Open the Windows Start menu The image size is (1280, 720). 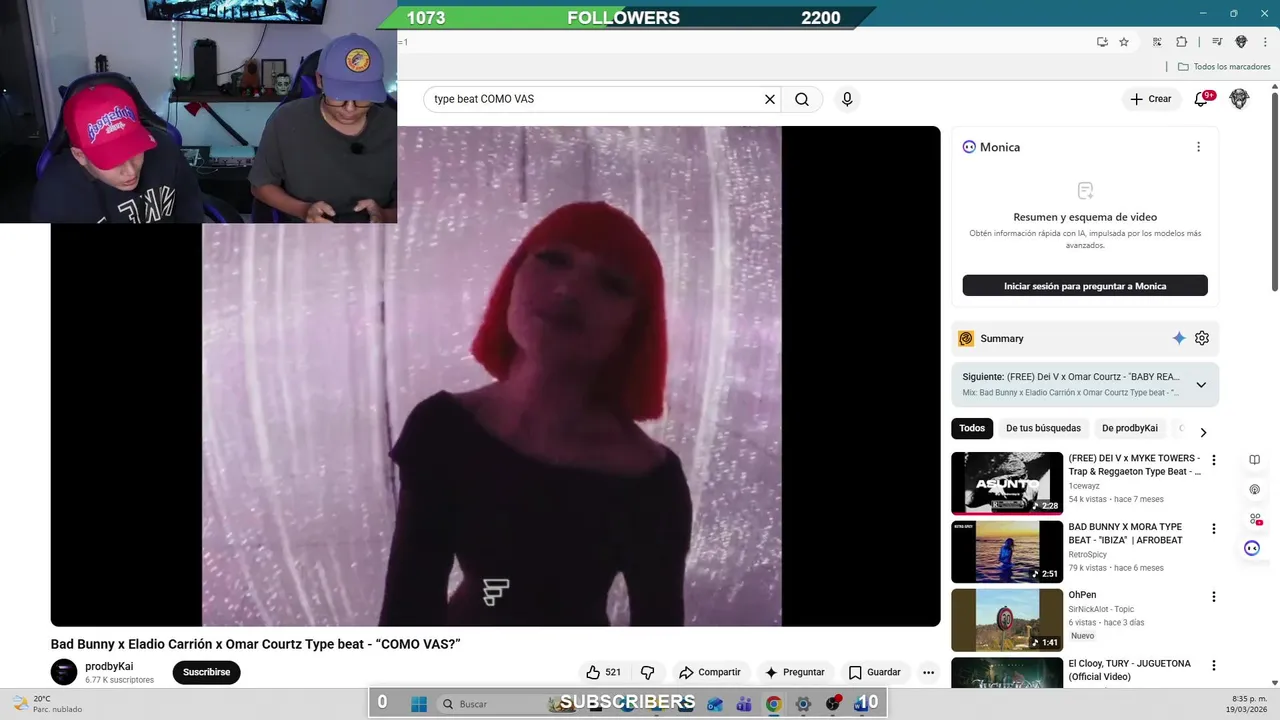(418, 704)
